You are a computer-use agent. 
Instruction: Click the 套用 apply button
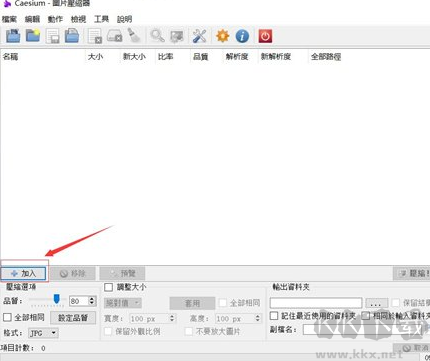coord(192,303)
